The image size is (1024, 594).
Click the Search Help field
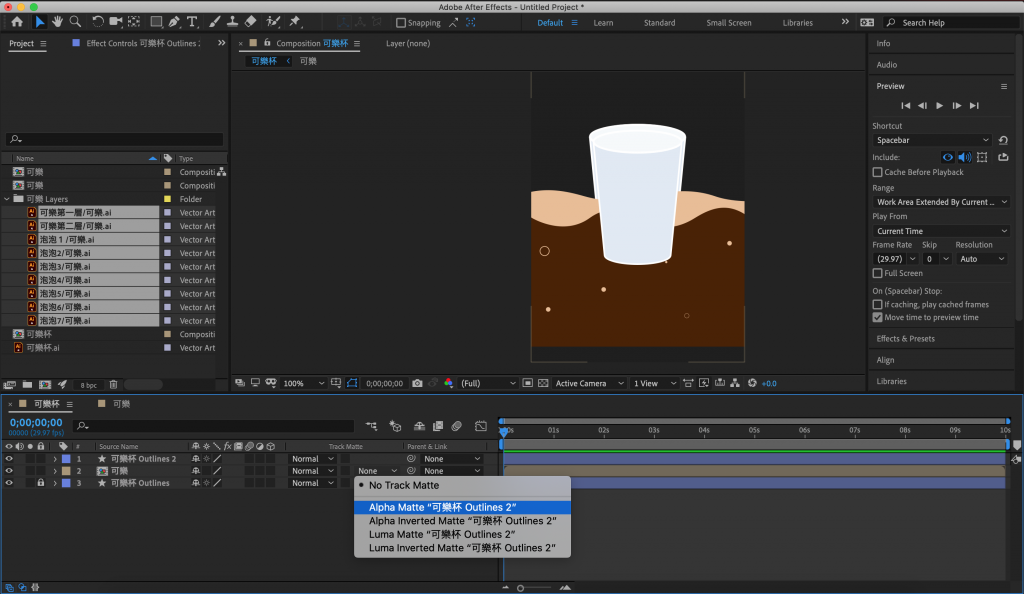(x=950, y=23)
